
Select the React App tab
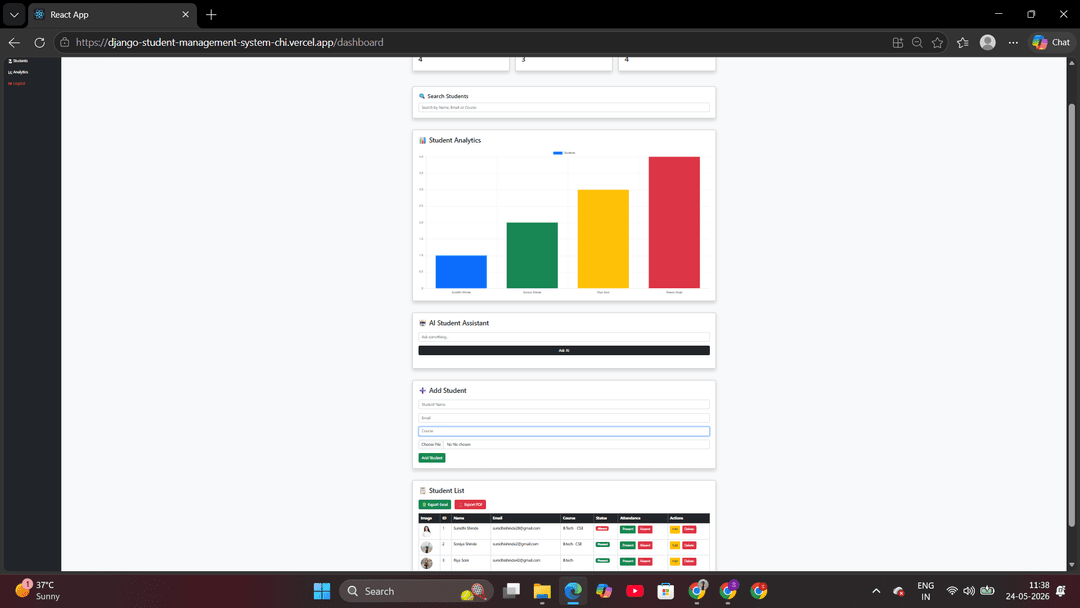[x=112, y=14]
